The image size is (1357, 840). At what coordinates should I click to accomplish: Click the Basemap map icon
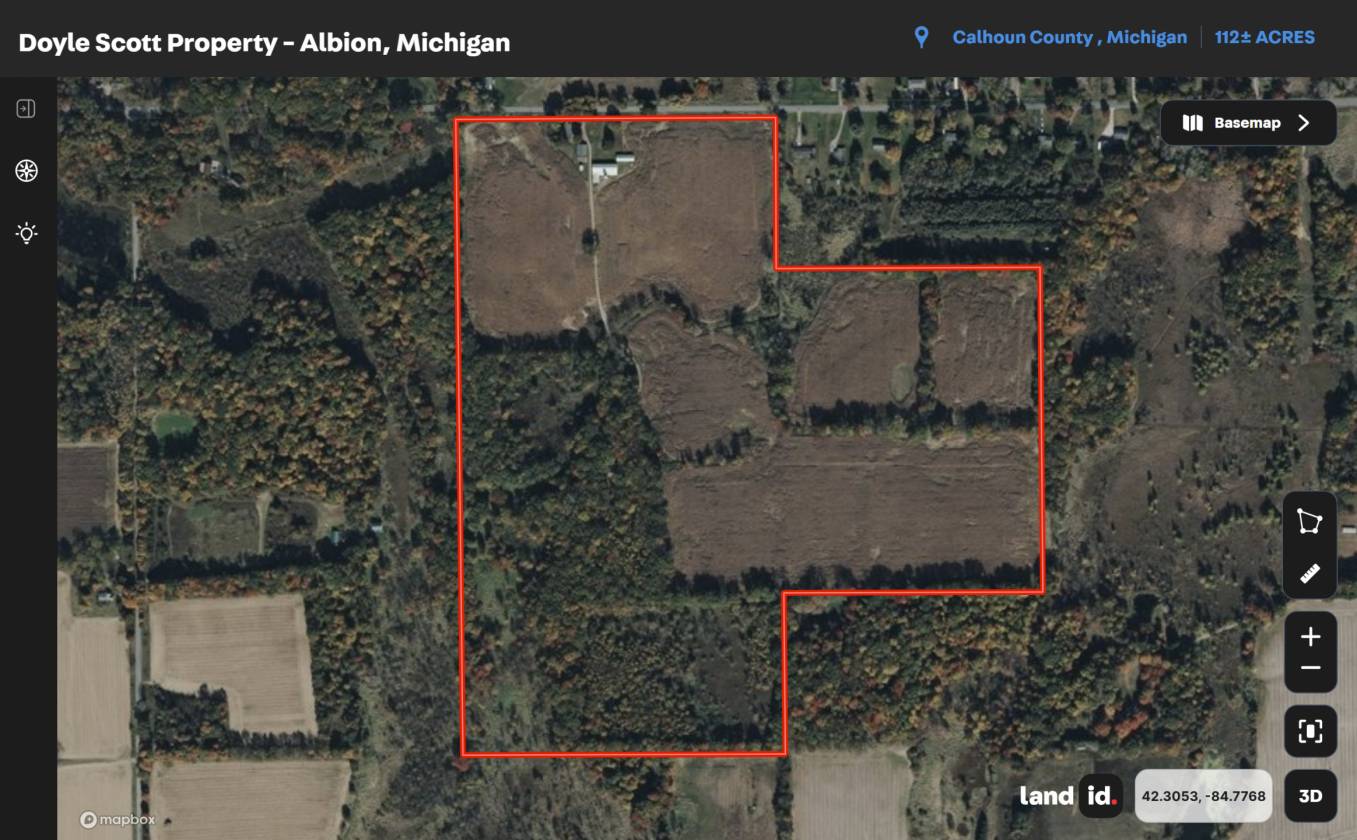click(x=1192, y=123)
